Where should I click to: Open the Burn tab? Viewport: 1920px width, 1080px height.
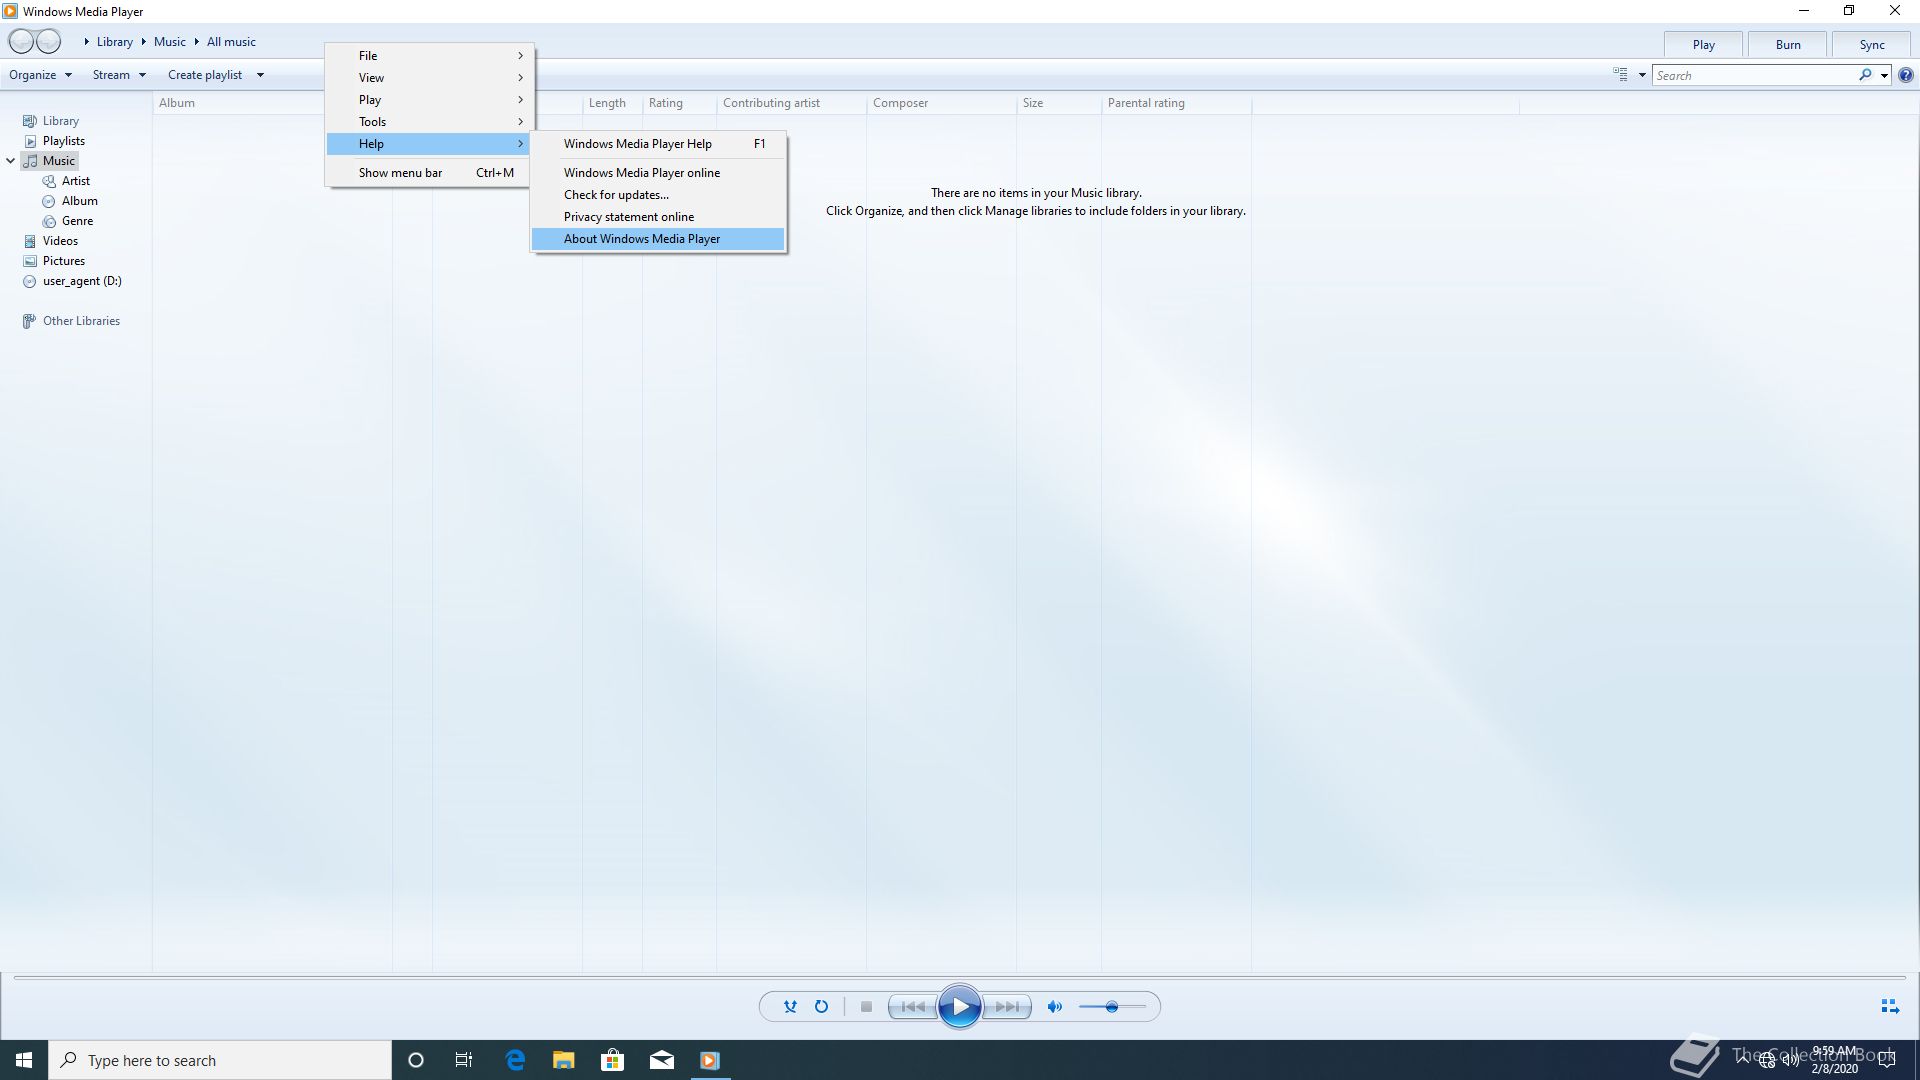(1787, 45)
